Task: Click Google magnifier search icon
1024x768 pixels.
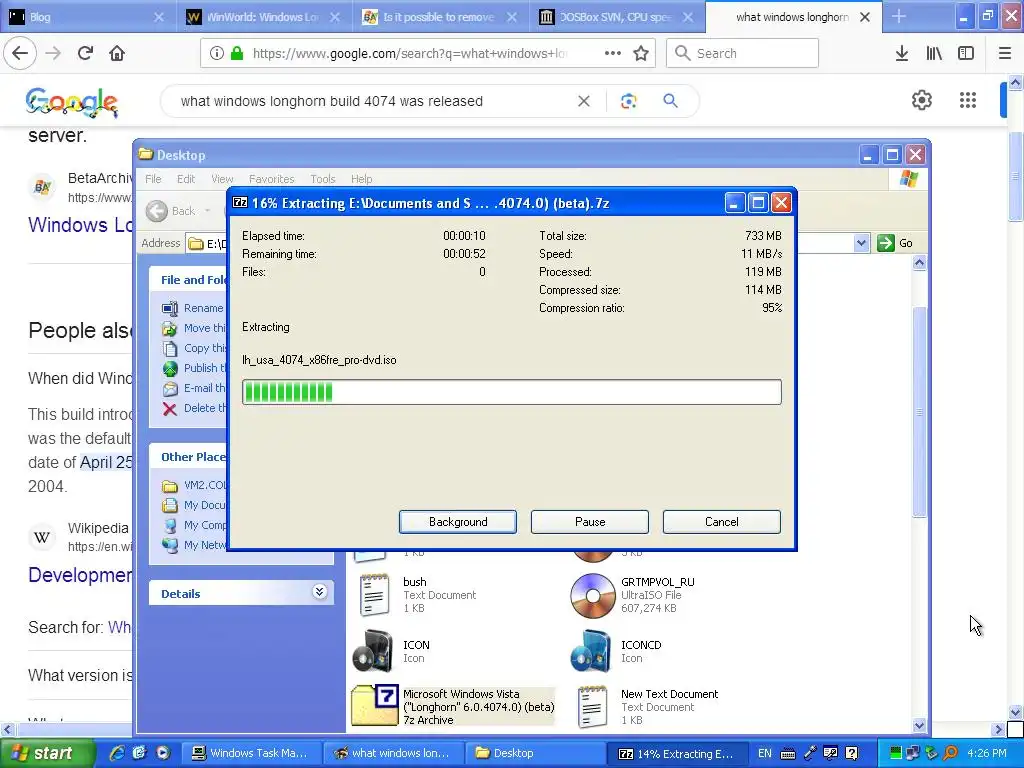Action: [670, 101]
